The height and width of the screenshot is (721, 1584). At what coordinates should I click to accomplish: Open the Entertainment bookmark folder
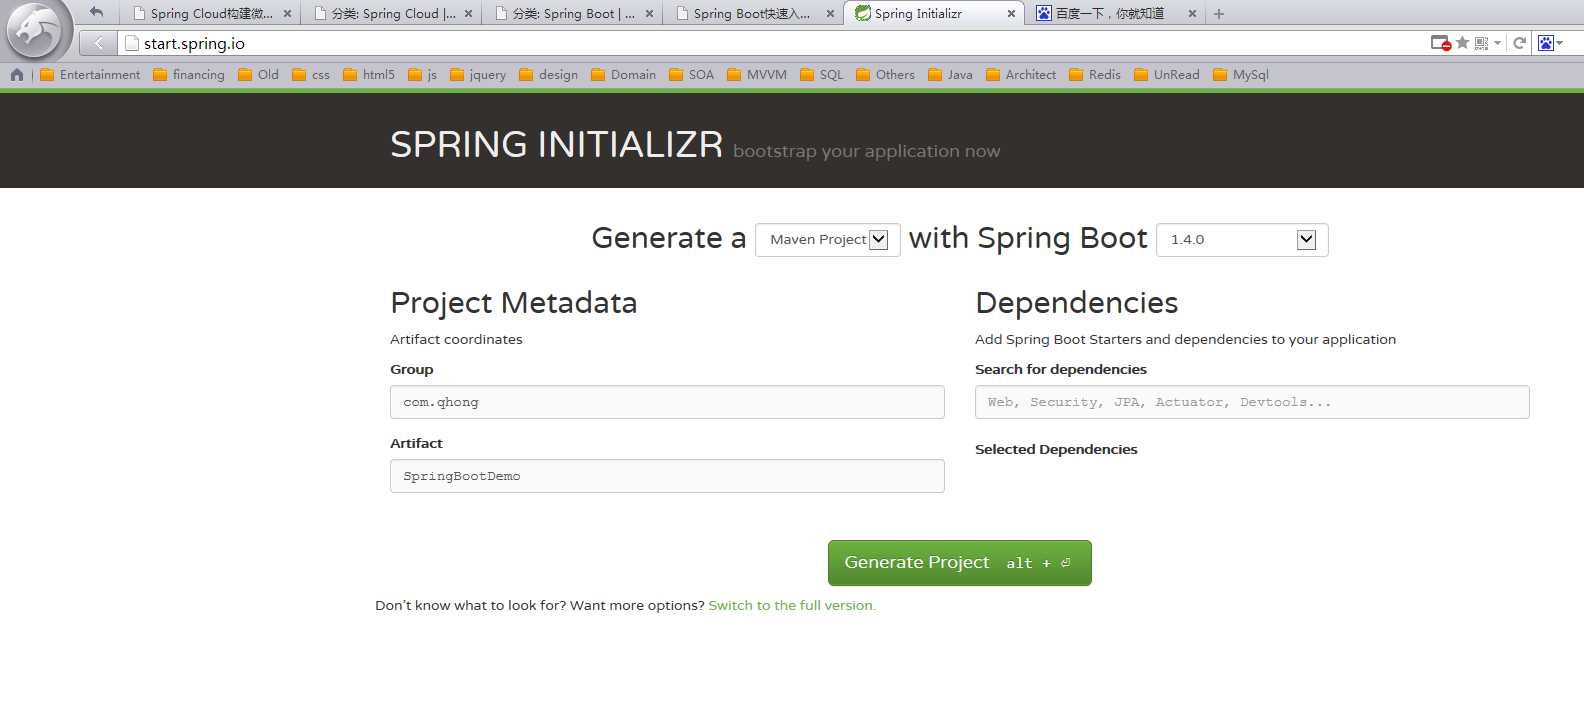click(90, 74)
